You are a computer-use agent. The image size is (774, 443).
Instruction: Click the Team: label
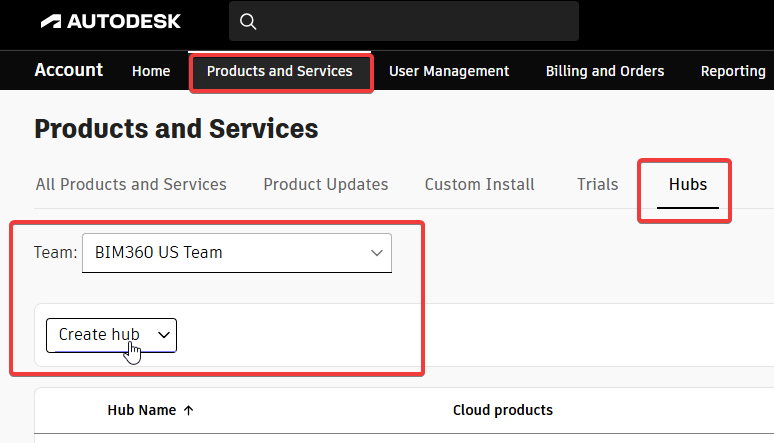55,252
